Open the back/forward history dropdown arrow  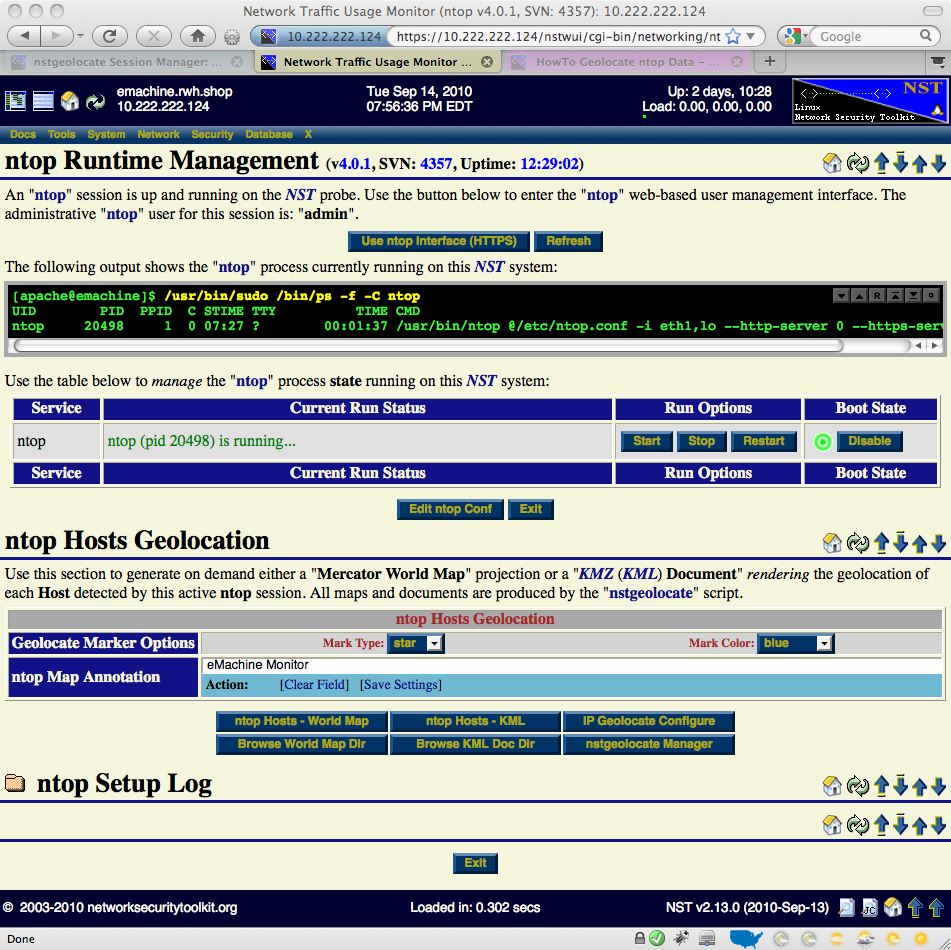(80, 36)
